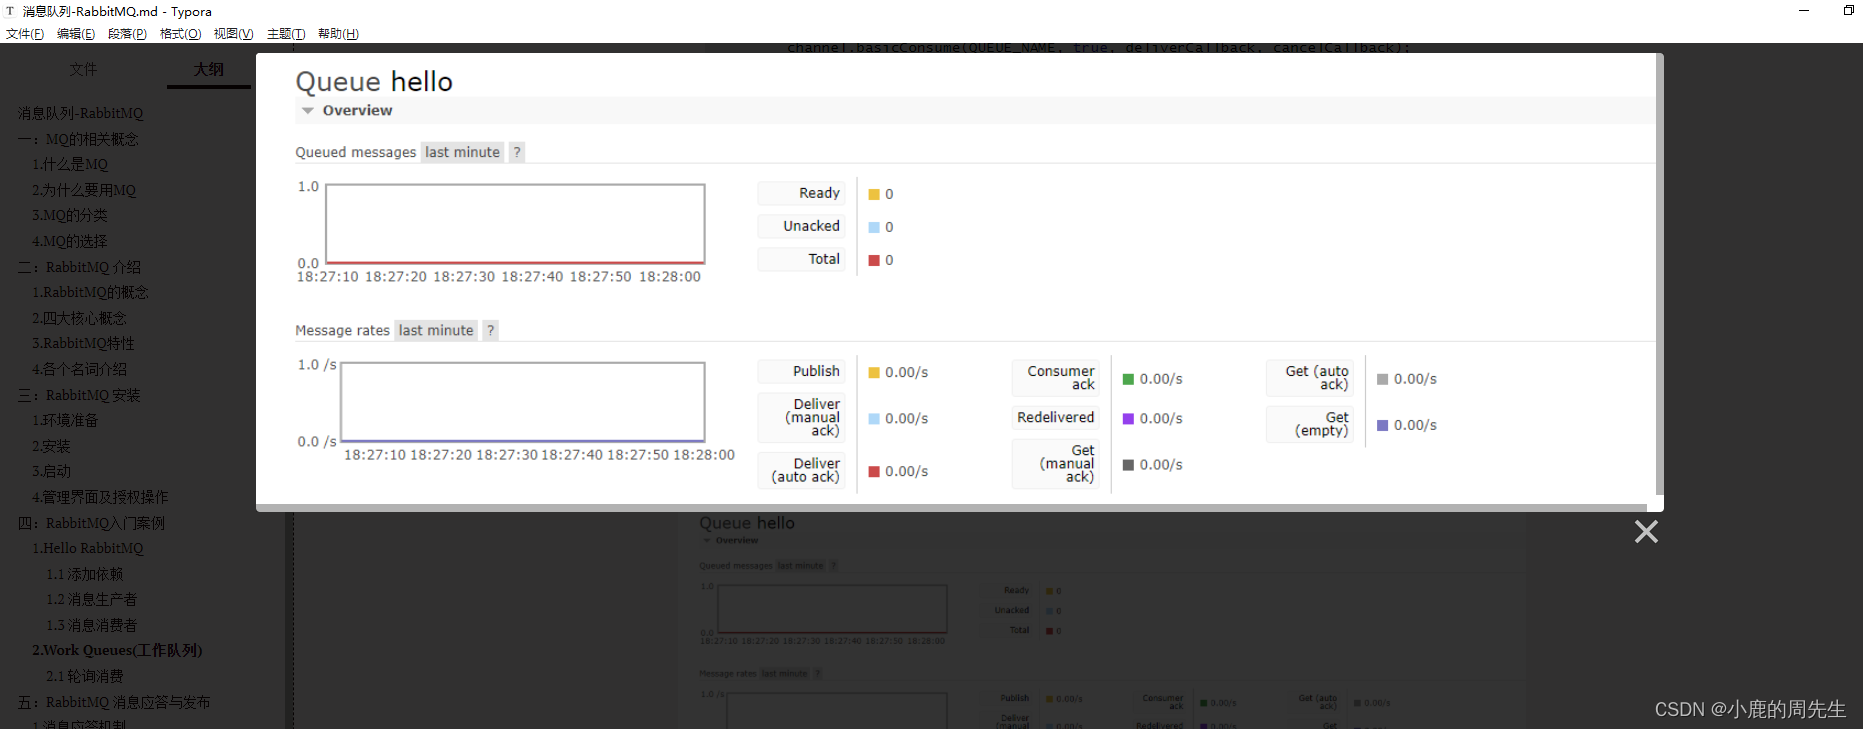The image size is (1863, 729).
Task: Jump to outline heading 二：RabbitMQ 介绍
Action: pos(80,267)
